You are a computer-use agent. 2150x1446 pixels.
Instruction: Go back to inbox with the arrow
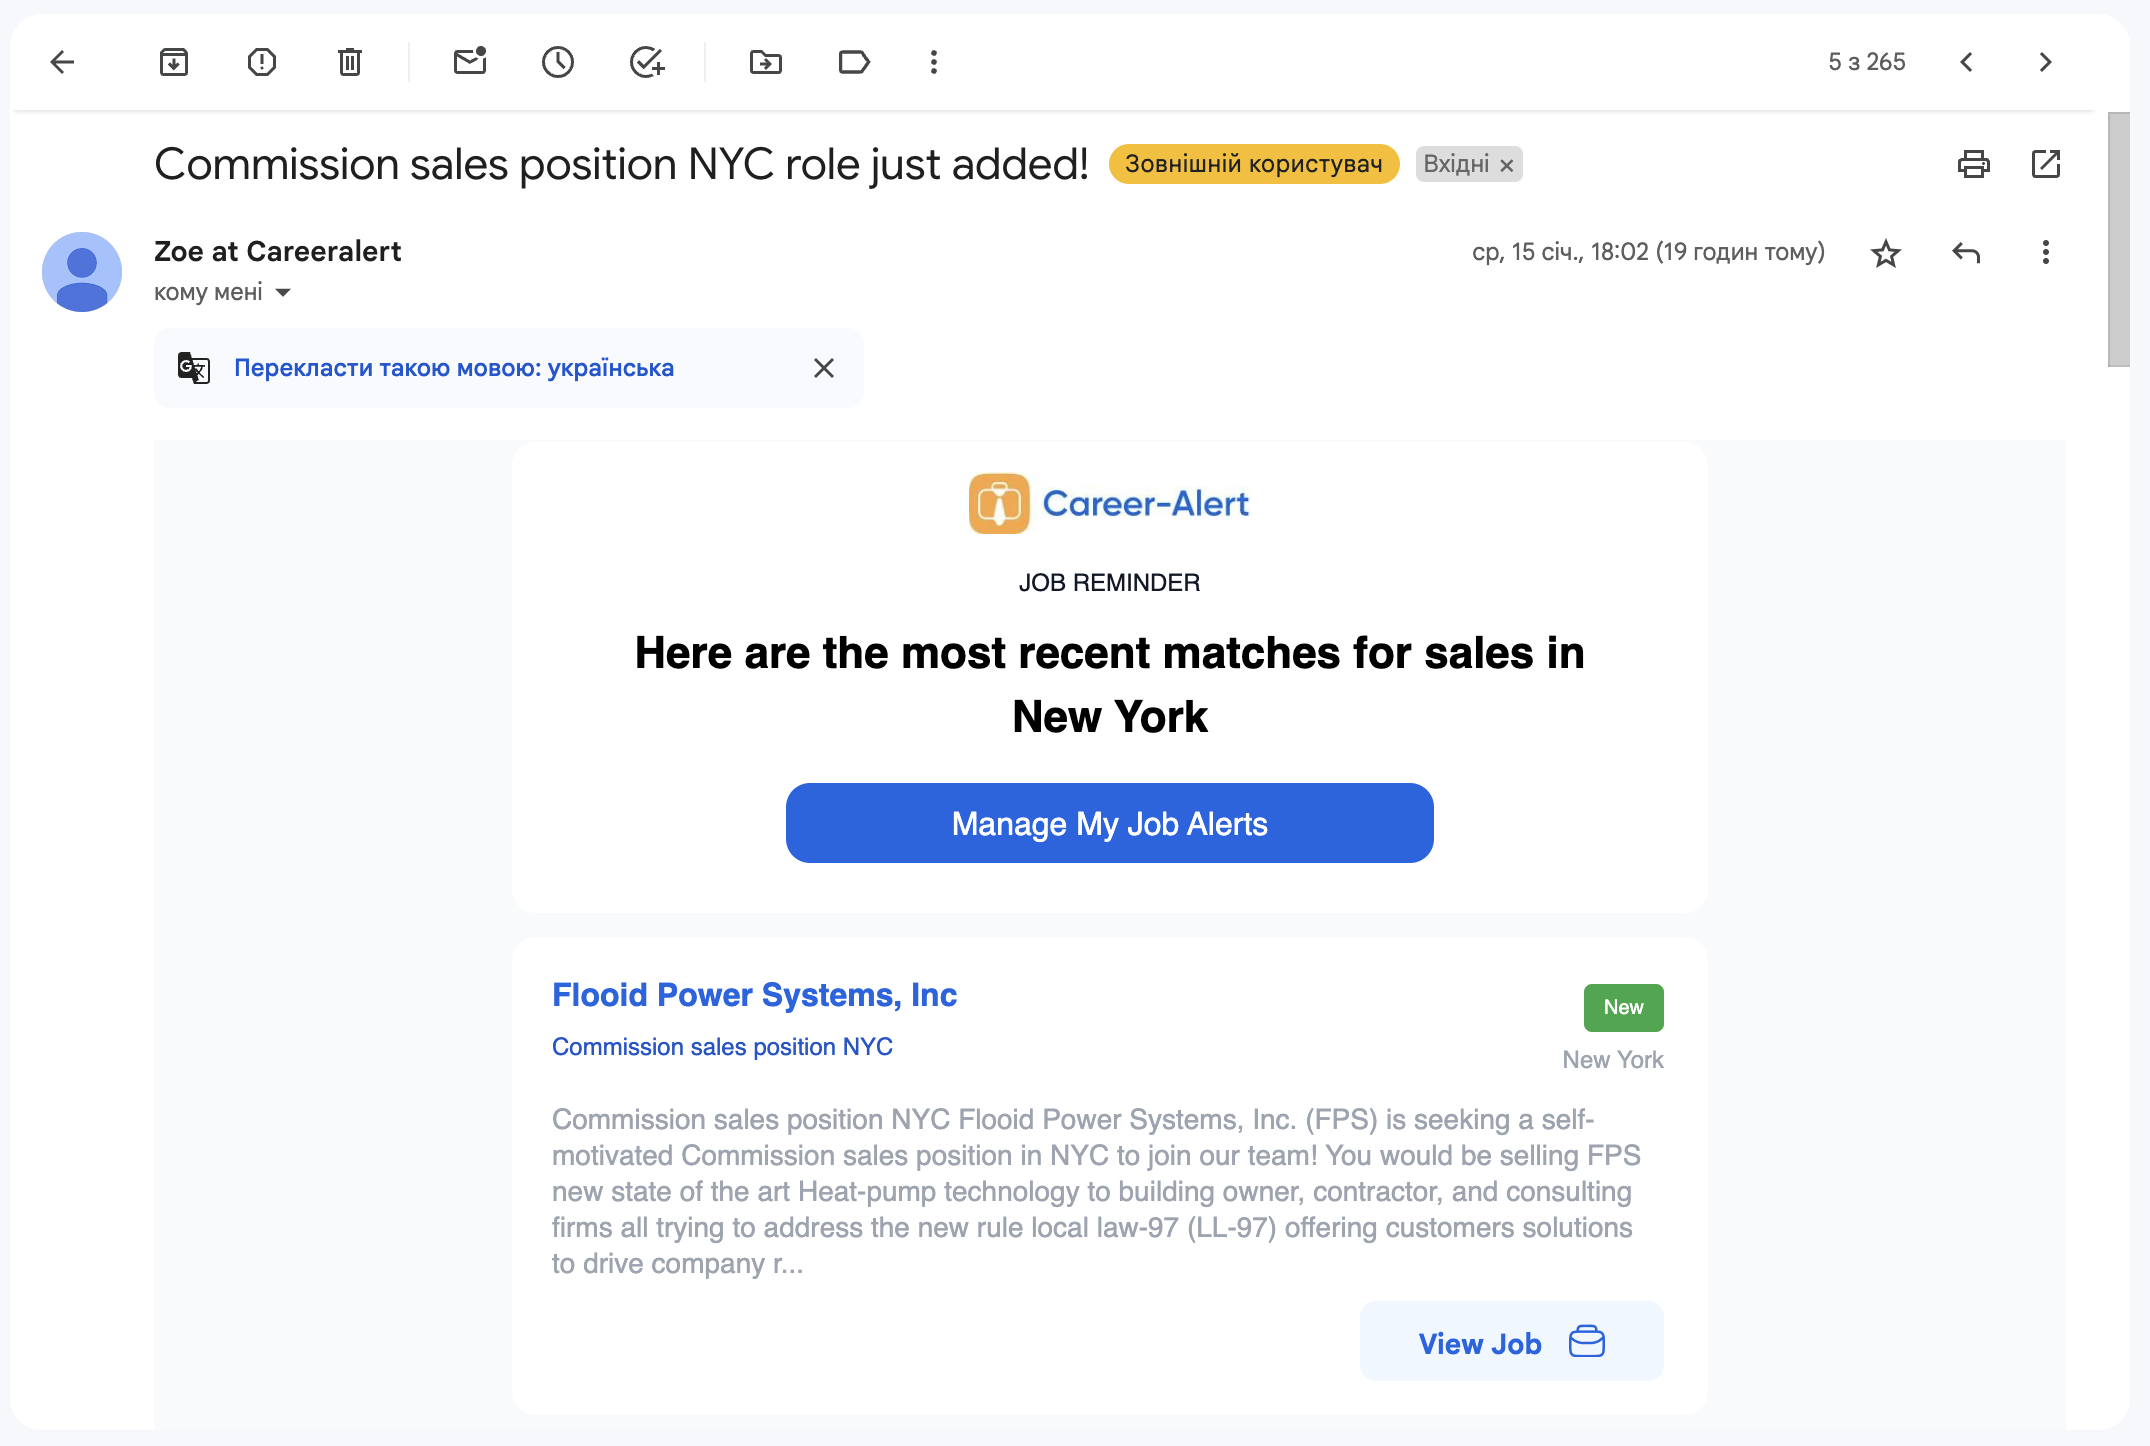[x=62, y=62]
